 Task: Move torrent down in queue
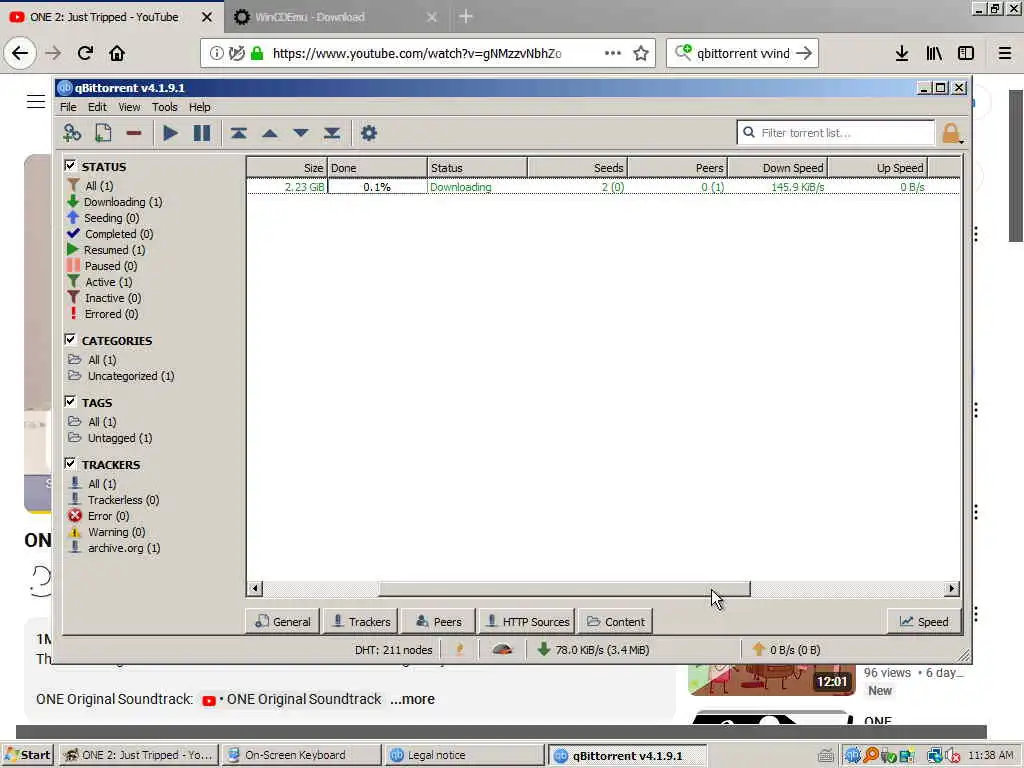[x=301, y=133]
